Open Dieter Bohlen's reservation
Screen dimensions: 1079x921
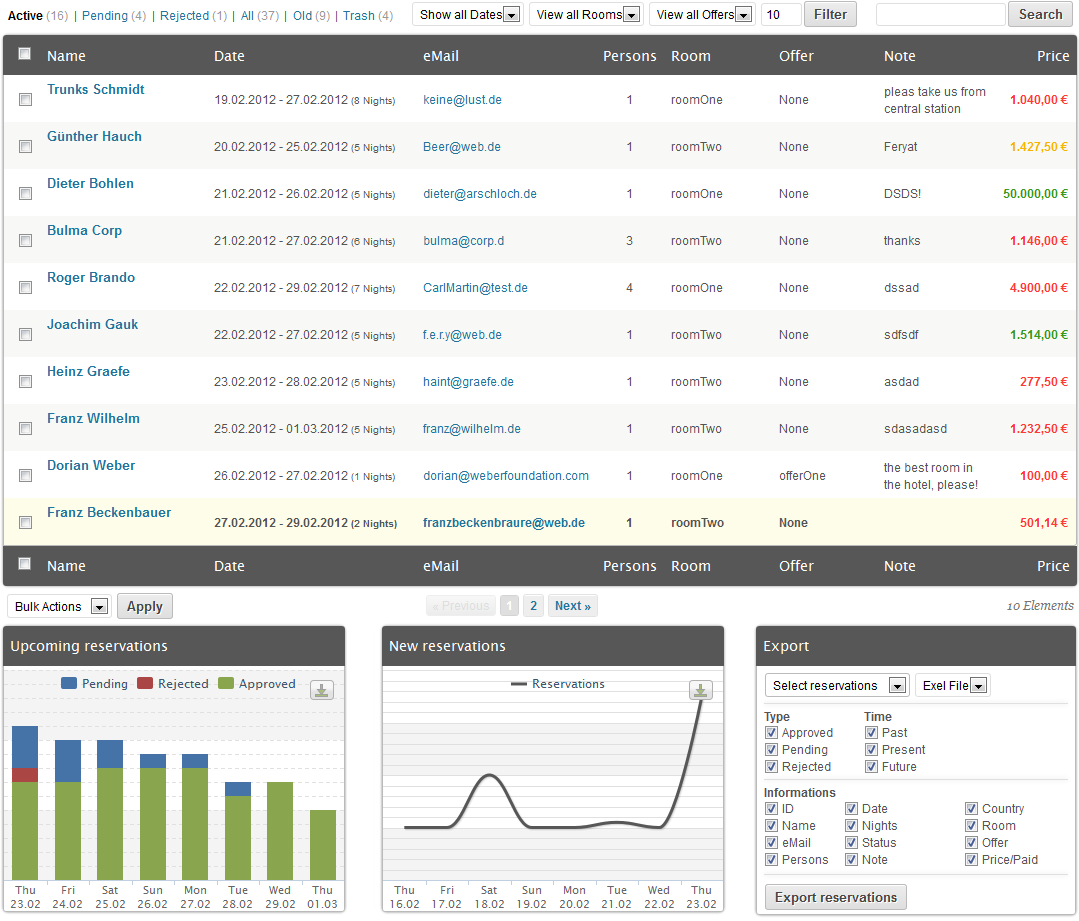(x=90, y=184)
